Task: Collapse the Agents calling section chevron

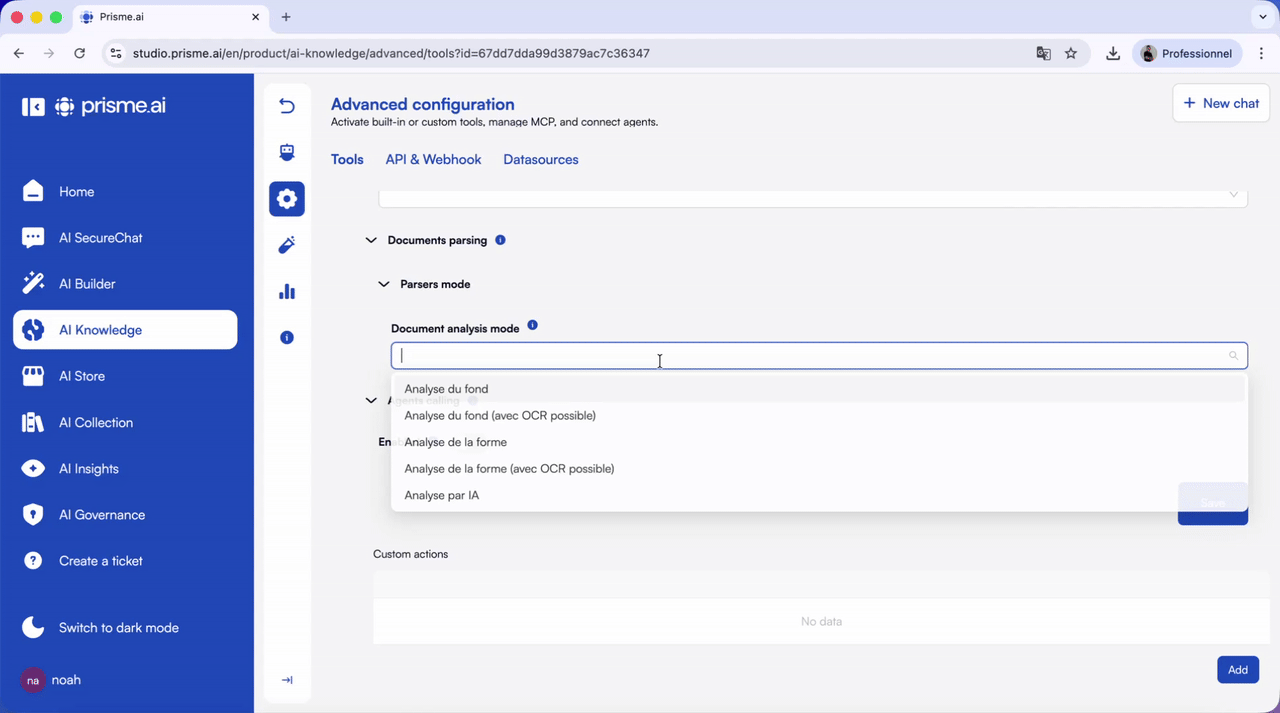Action: (371, 400)
